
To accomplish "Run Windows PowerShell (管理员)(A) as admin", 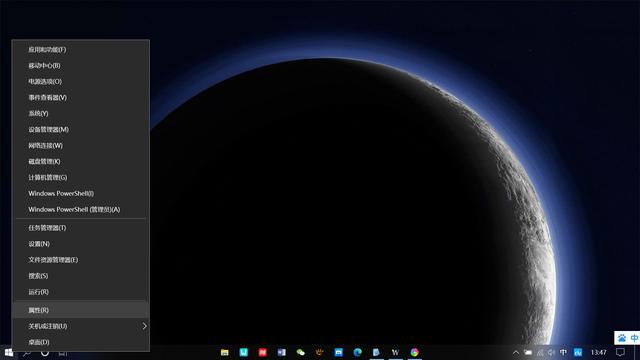I will click(x=80, y=209).
